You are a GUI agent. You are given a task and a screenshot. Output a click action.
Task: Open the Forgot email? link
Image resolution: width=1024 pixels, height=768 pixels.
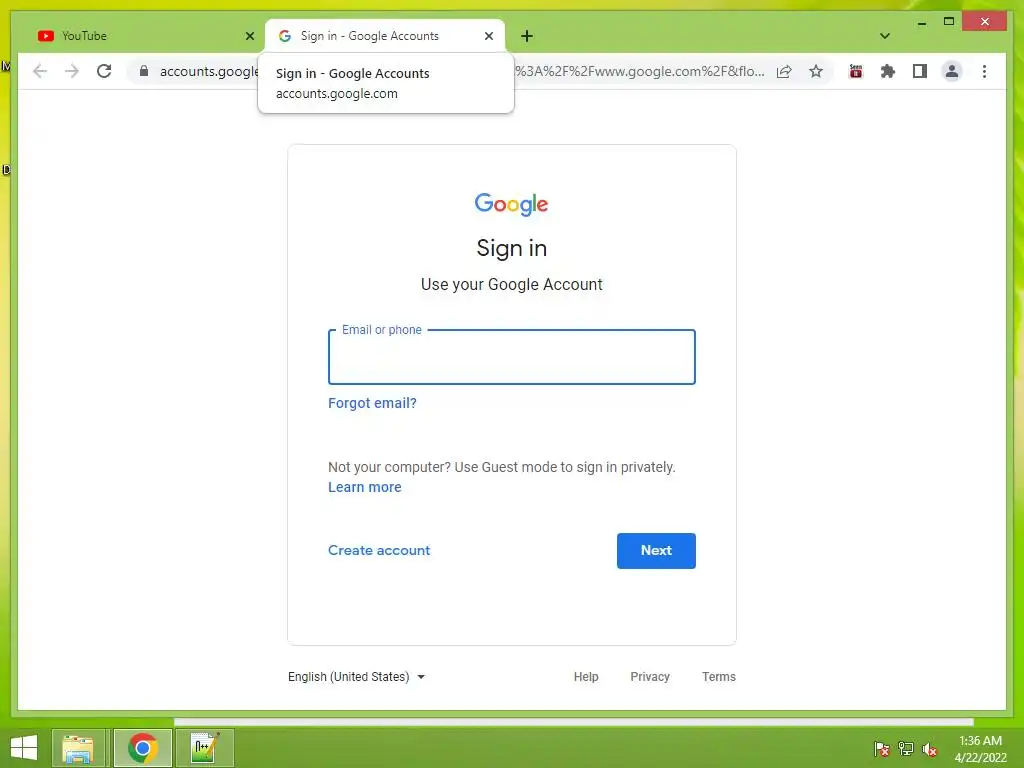click(372, 403)
